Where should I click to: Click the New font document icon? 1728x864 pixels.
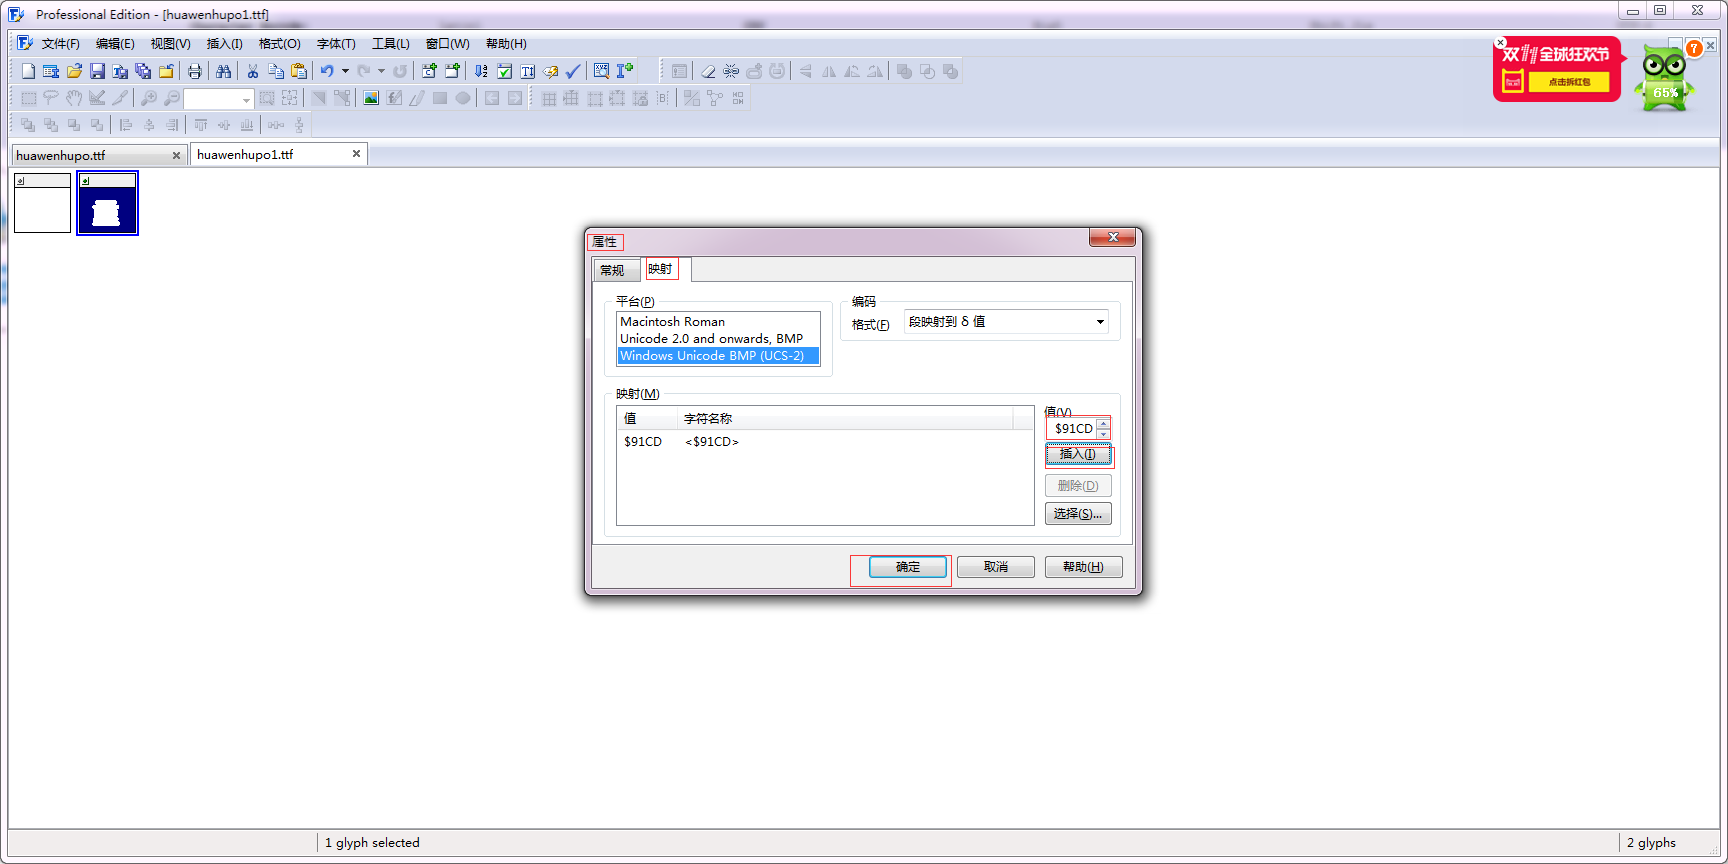click(x=28, y=71)
